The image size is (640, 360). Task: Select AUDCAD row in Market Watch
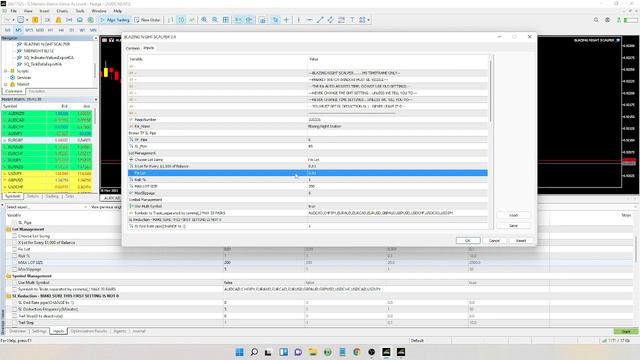[47, 120]
